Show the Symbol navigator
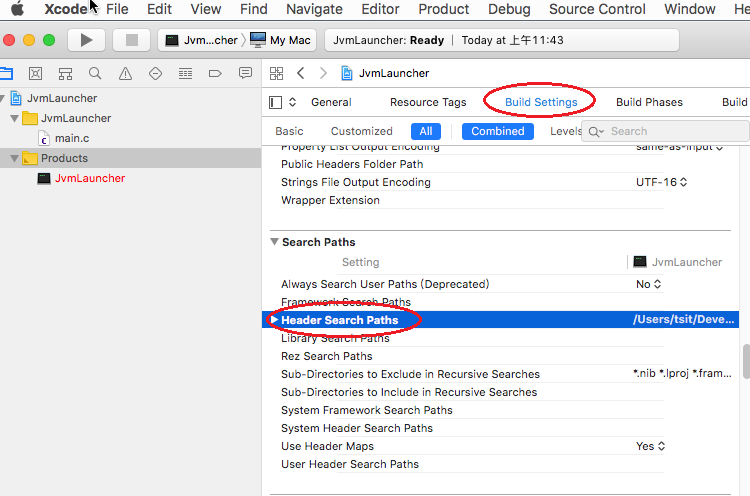The image size is (750, 496). 65,73
